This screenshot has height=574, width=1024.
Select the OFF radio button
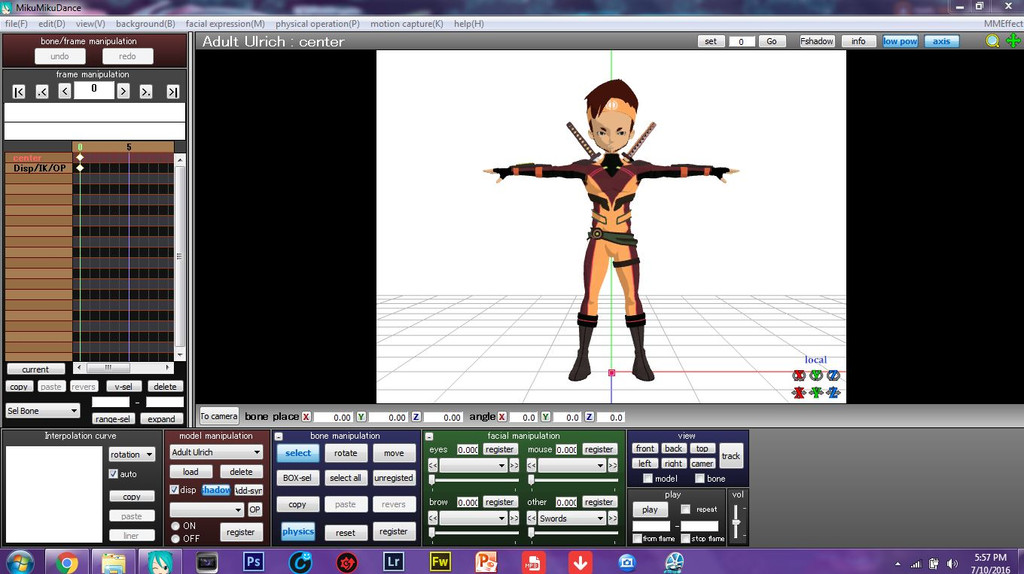(x=176, y=539)
